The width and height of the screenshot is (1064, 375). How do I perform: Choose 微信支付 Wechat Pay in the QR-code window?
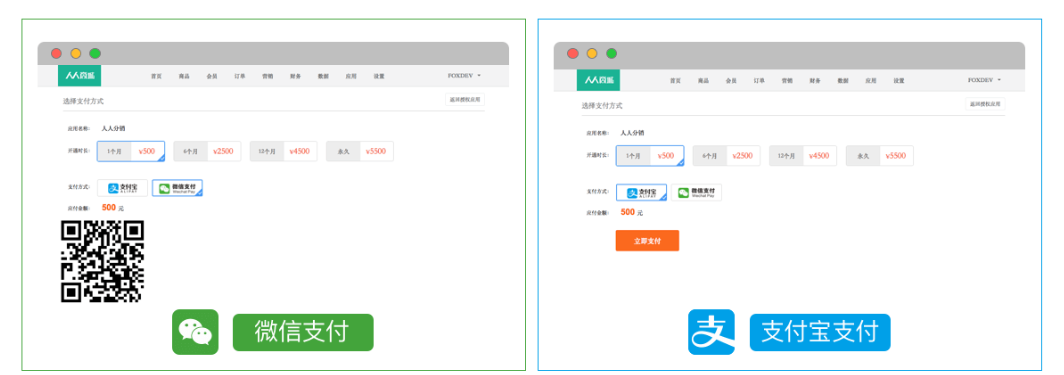click(177, 188)
